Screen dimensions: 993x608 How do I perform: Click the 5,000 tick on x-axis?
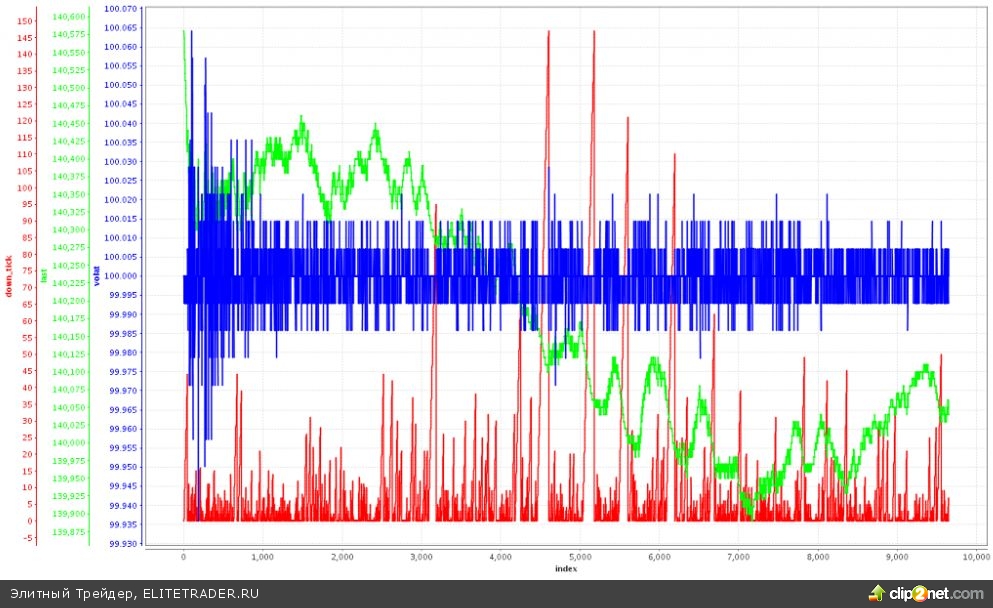click(x=580, y=557)
